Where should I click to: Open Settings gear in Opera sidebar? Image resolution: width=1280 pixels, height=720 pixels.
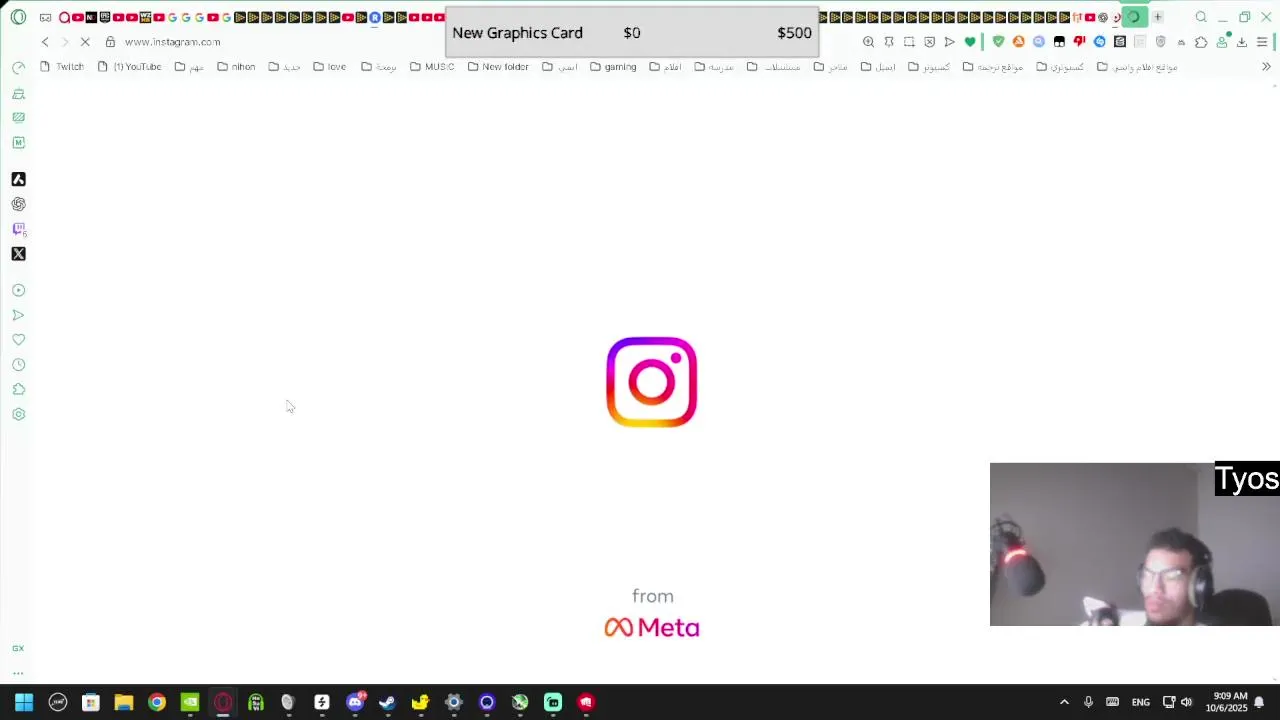point(18,414)
